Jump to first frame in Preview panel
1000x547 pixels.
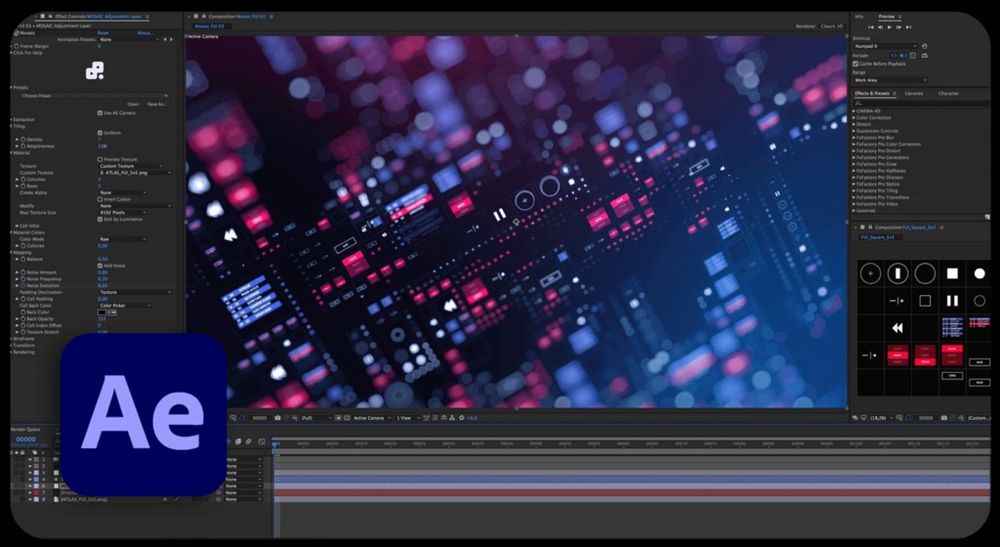coord(871,27)
